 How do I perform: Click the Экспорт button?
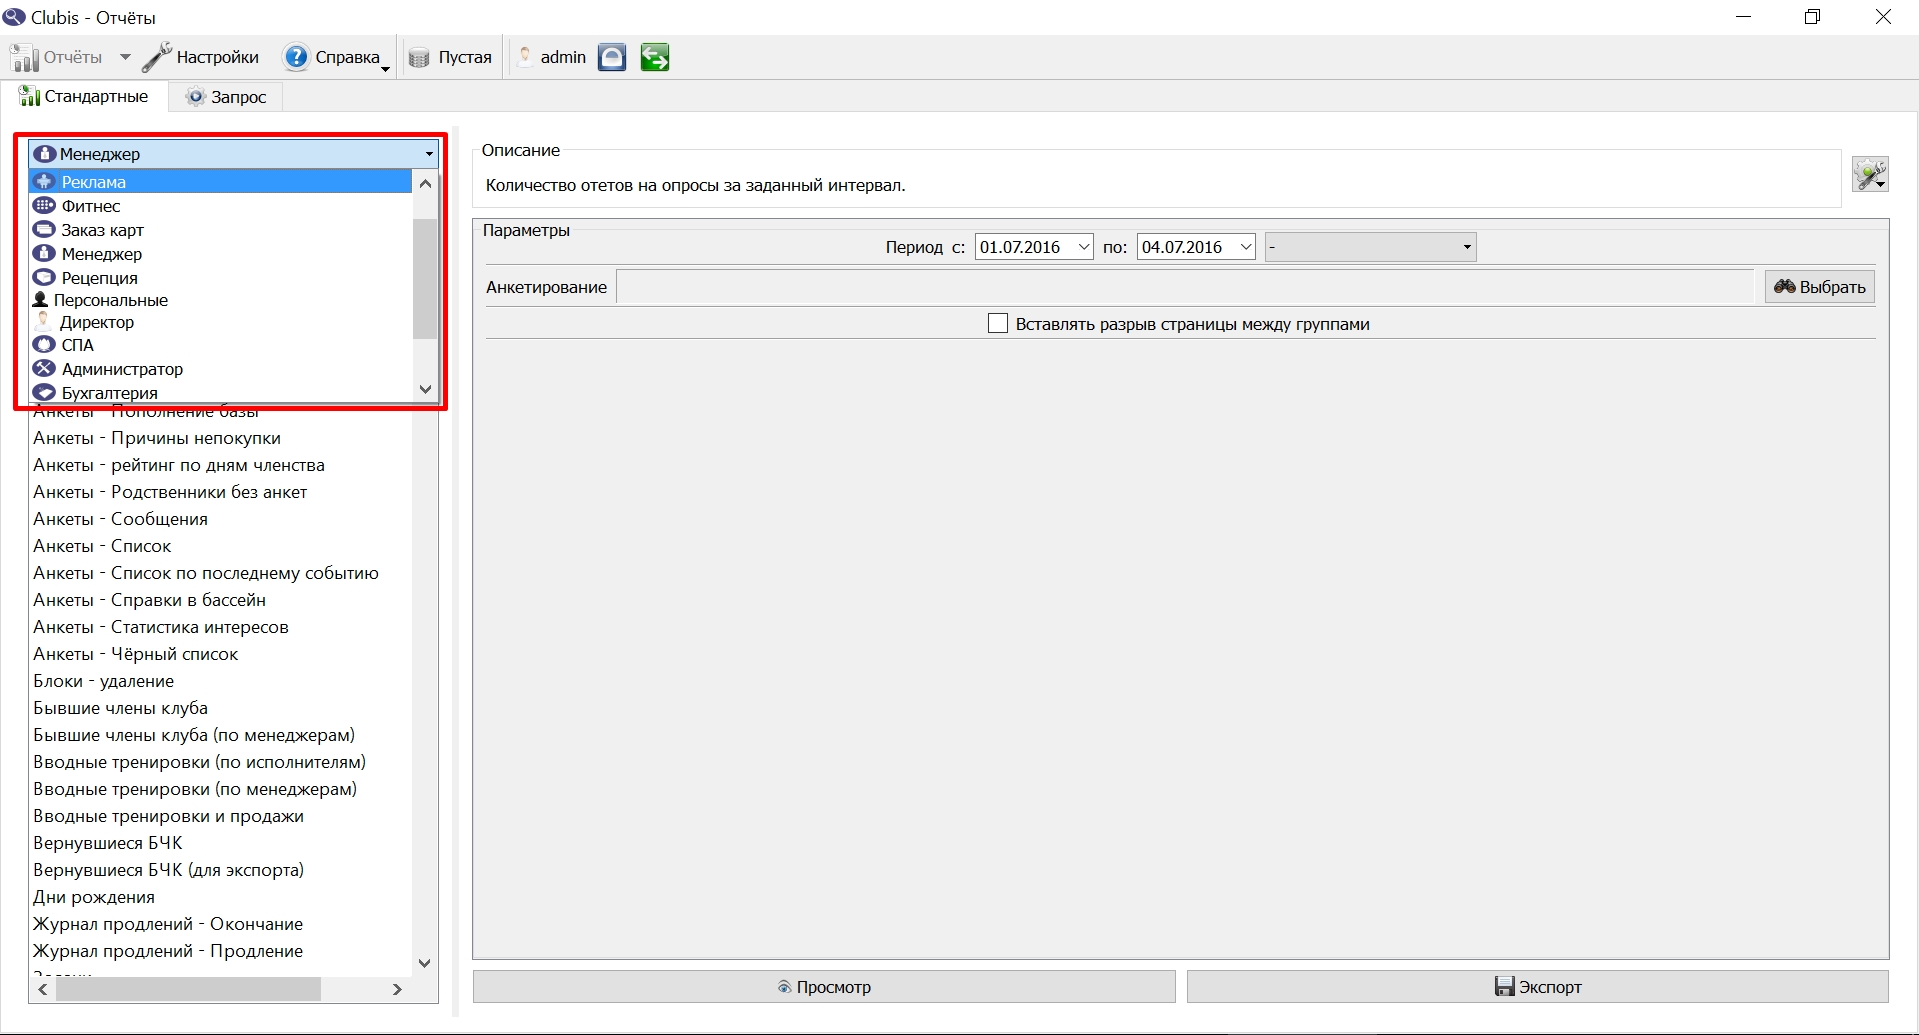tap(1538, 987)
